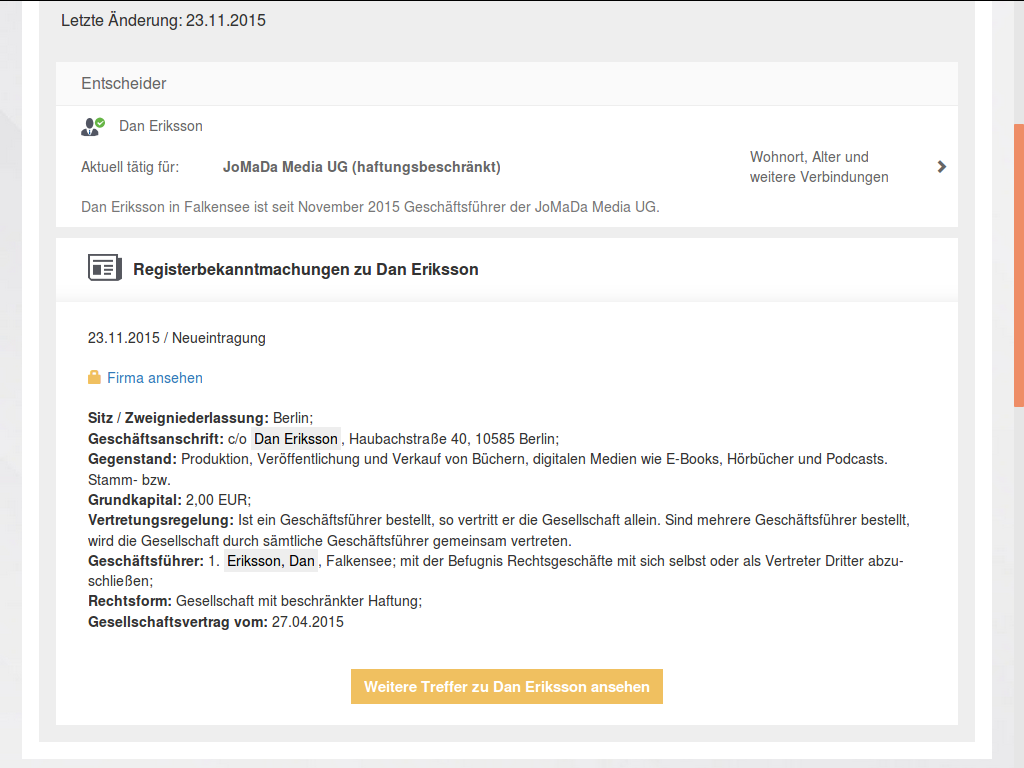Select highlighted 'Dan Eriksson' in Geschäftsanschrift
Screen dimensions: 1024x768
[x=296, y=439]
